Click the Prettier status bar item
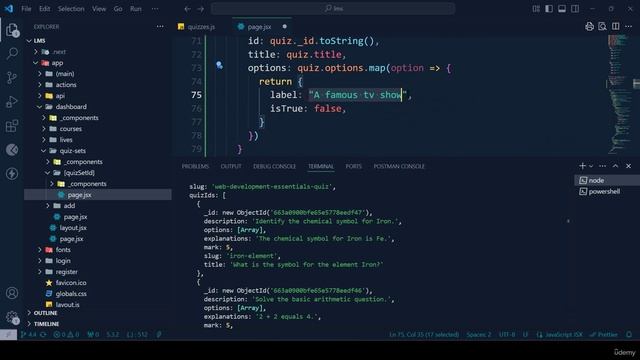 [604, 334]
